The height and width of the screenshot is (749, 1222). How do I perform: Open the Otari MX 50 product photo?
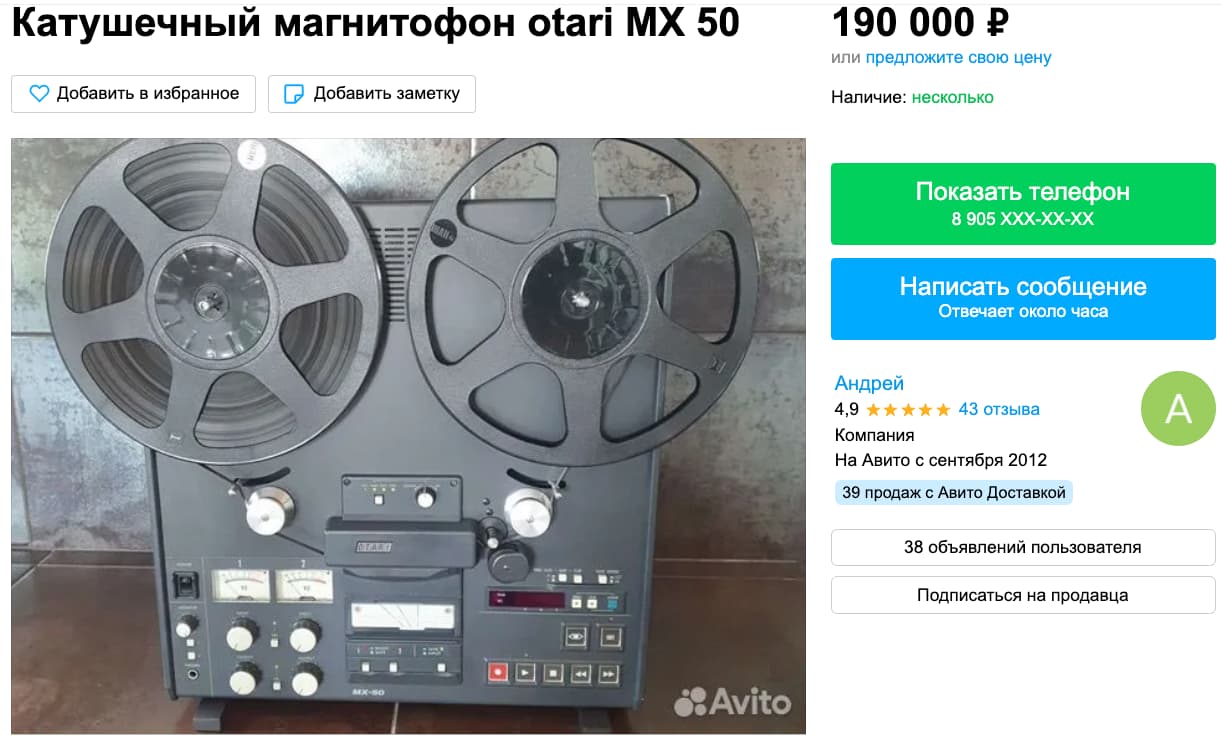(408, 436)
